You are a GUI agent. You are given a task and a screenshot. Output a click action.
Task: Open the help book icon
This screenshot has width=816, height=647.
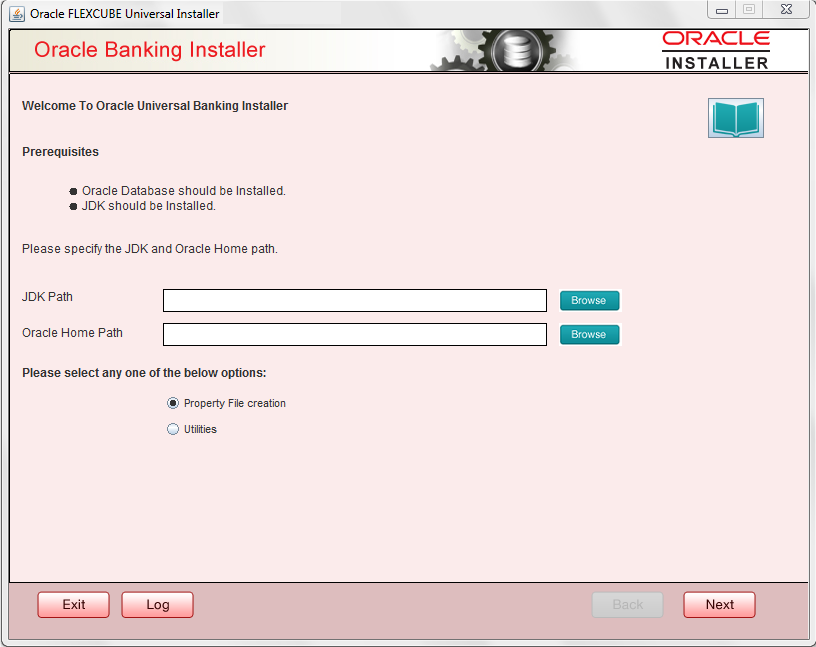coord(735,118)
